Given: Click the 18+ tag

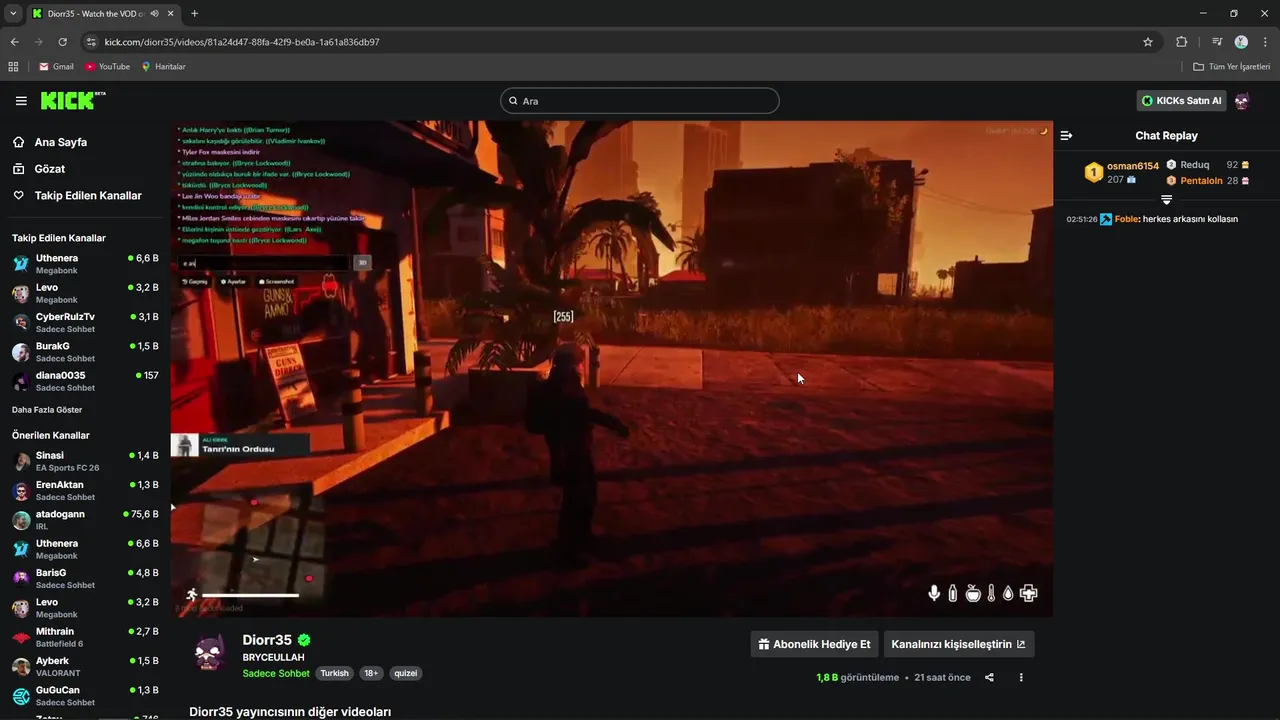Looking at the screenshot, I should pos(371,673).
